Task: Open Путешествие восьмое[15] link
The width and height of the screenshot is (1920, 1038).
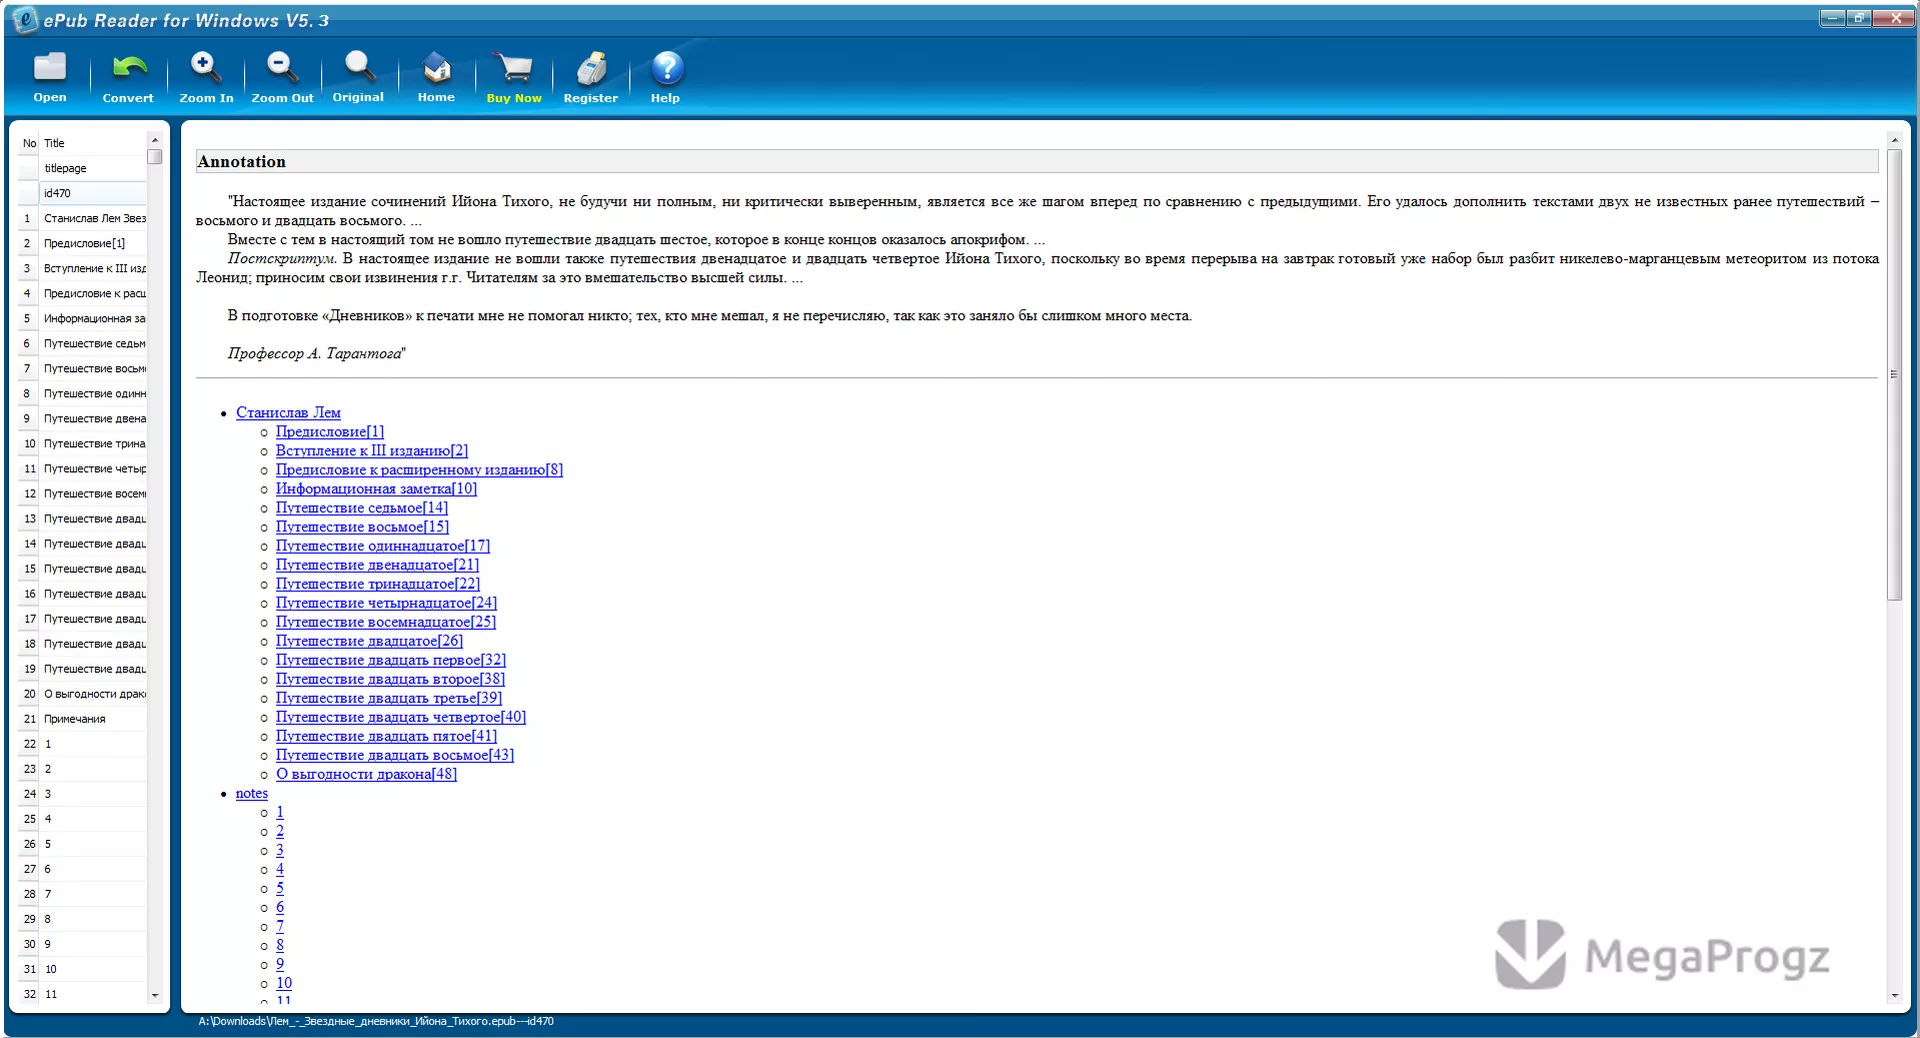Action: click(362, 526)
